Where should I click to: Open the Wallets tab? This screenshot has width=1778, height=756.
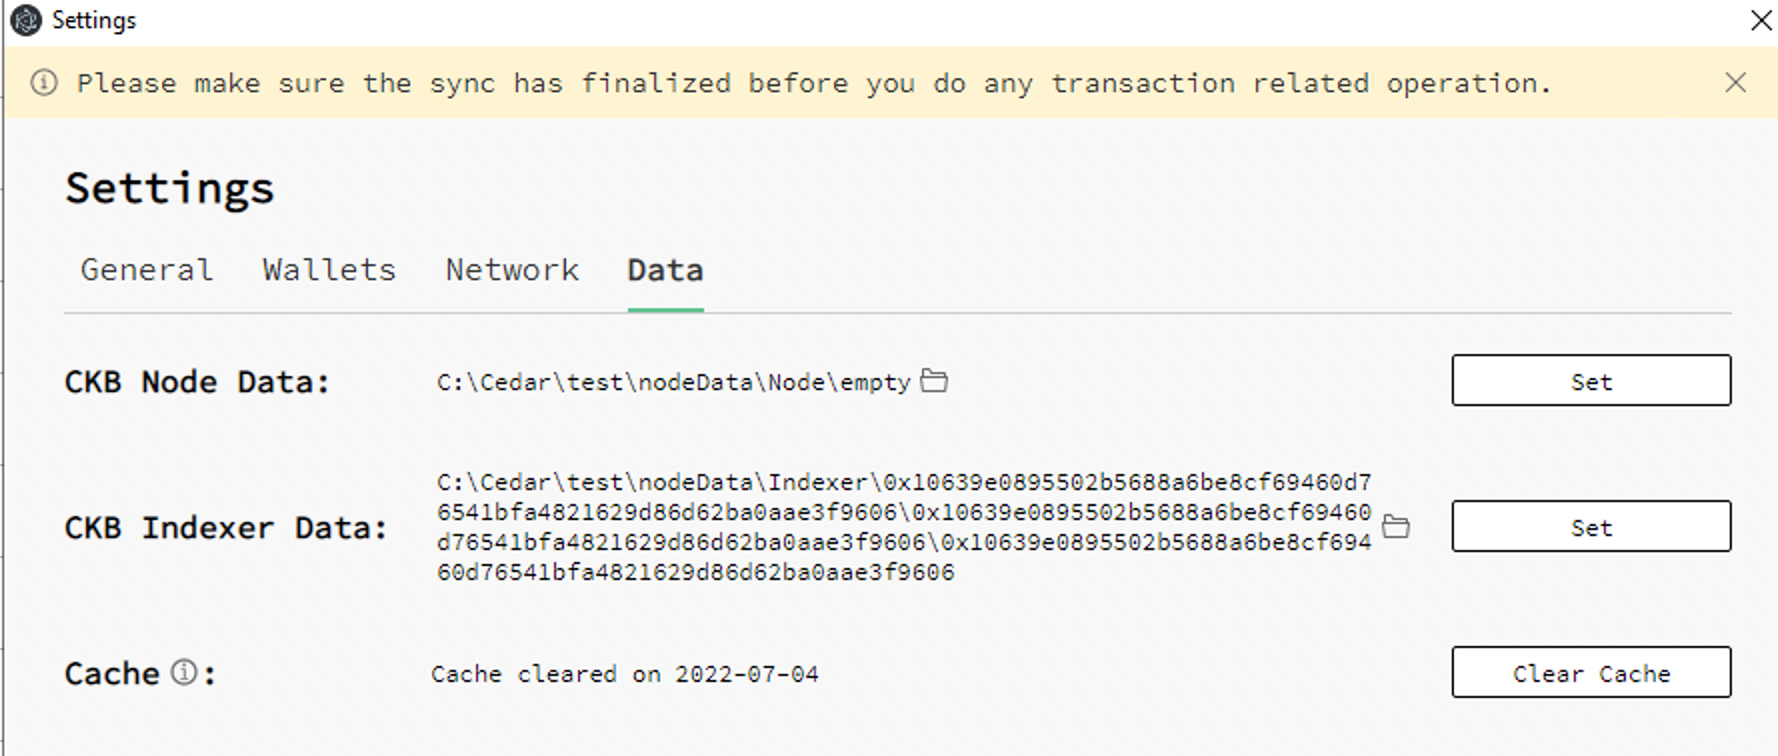point(328,269)
